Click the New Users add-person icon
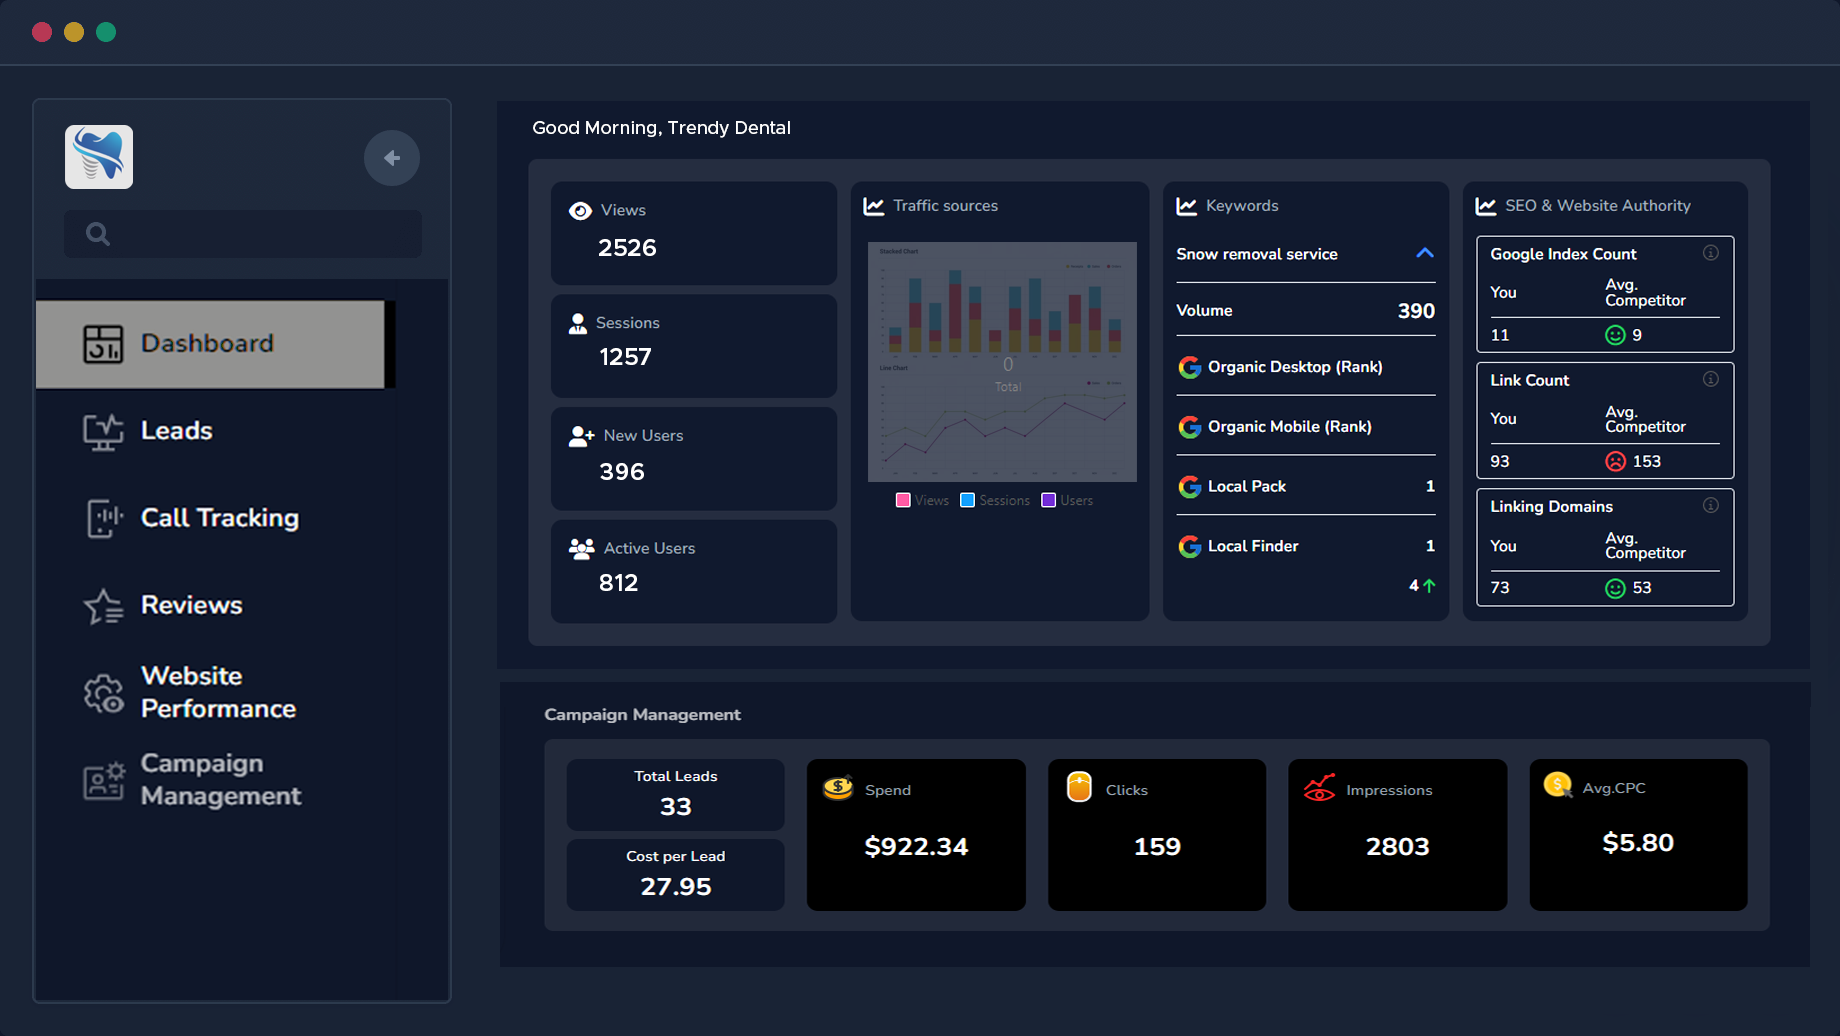This screenshot has height=1036, width=1840. (581, 437)
